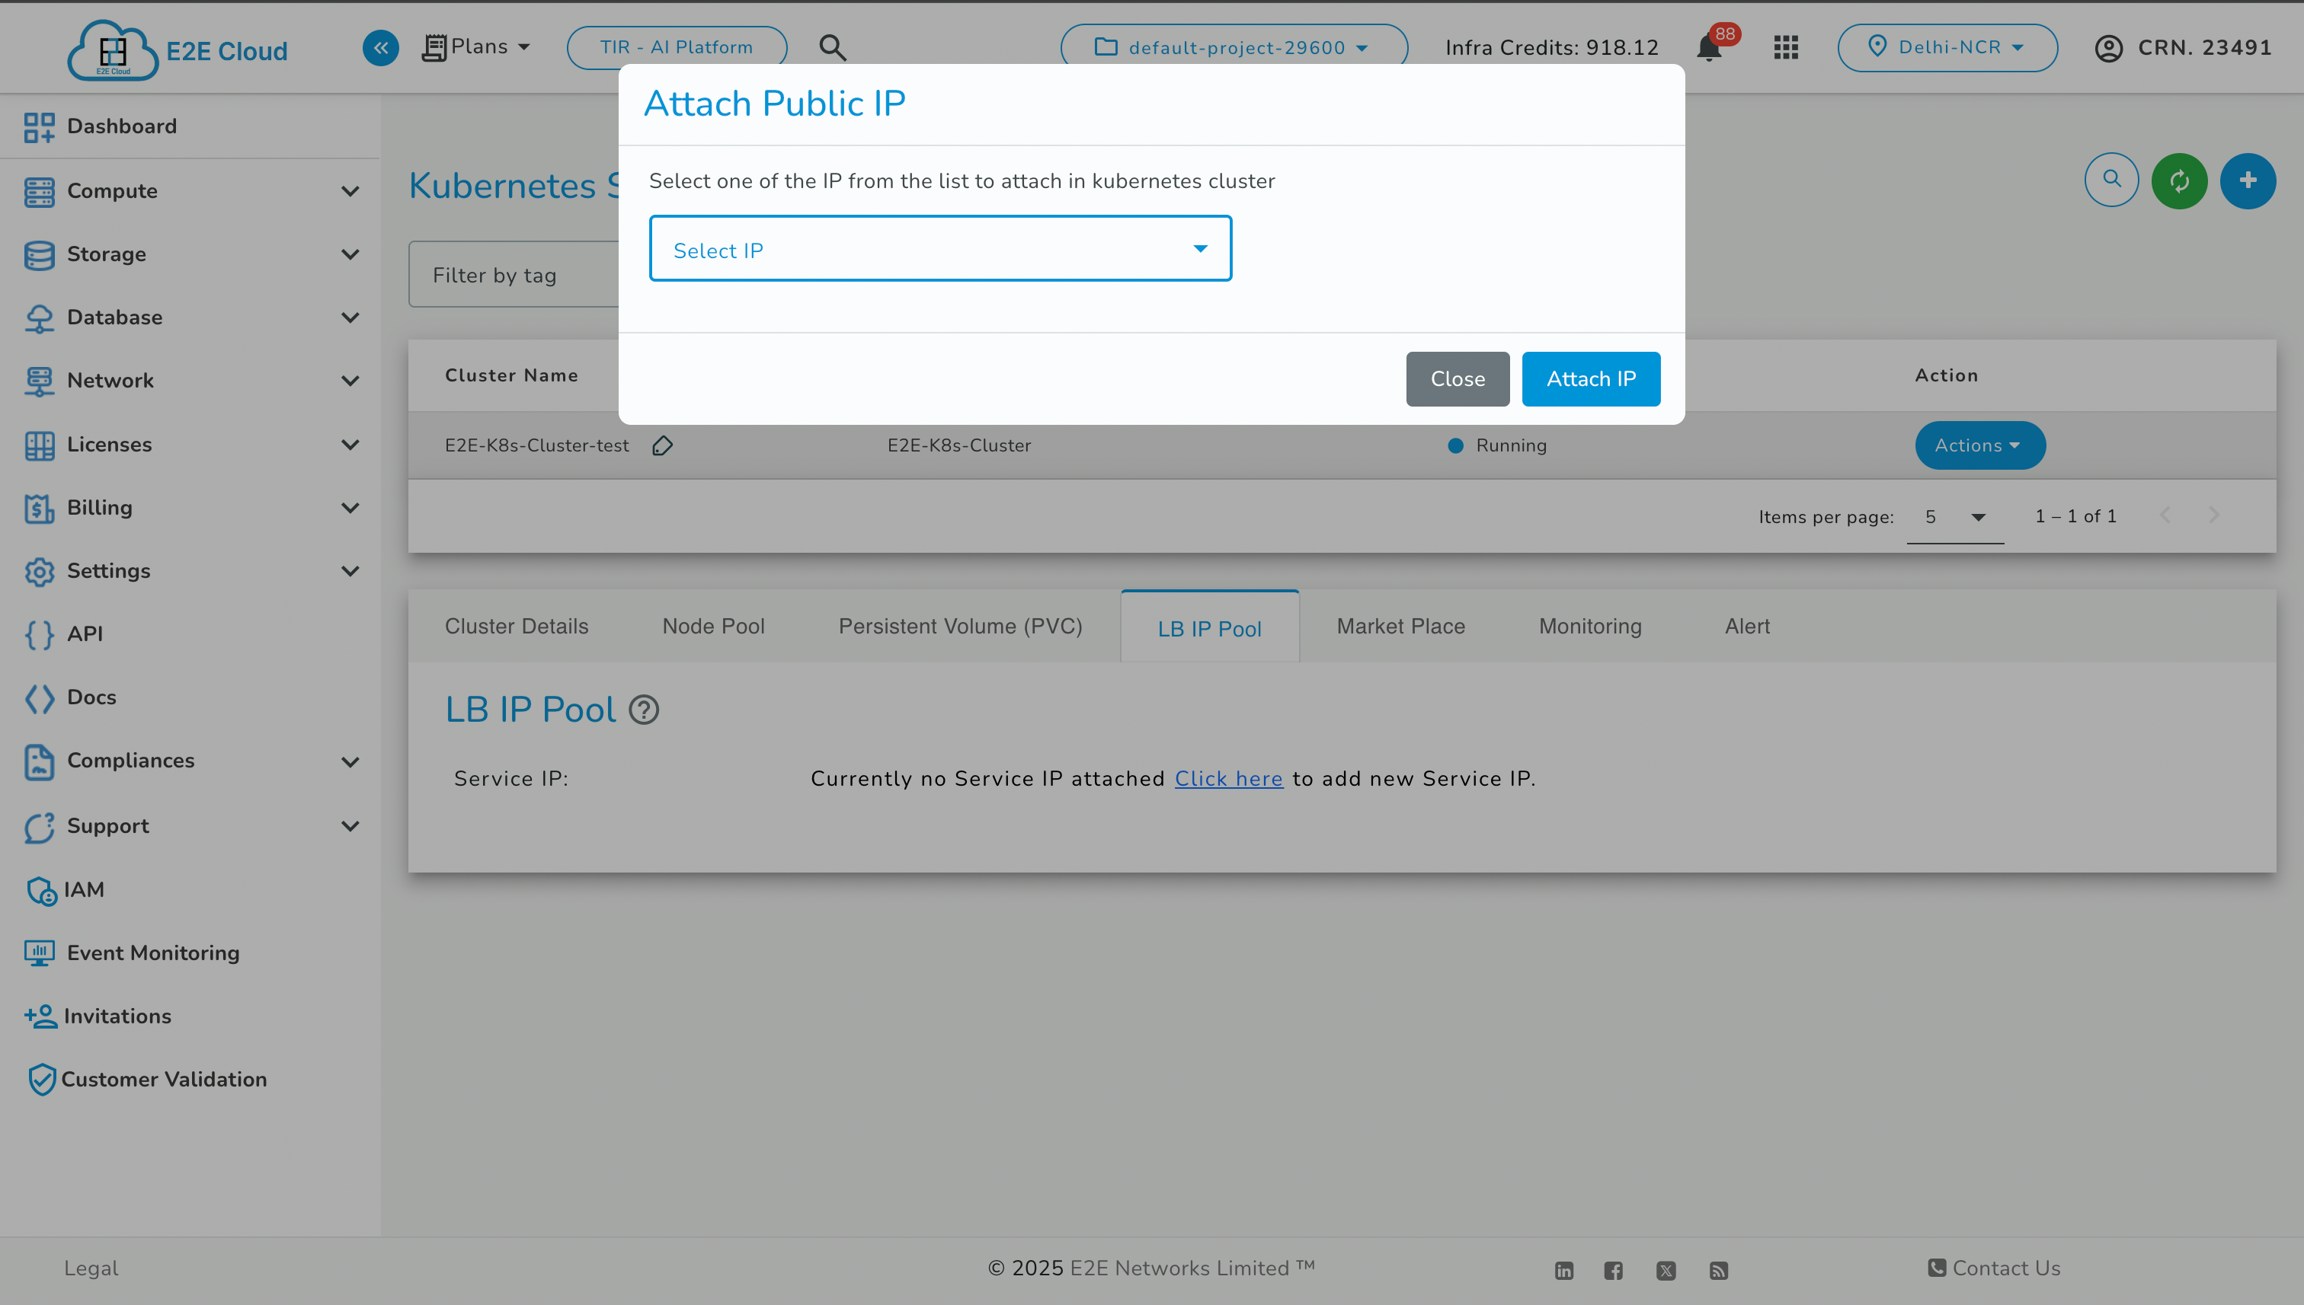The width and height of the screenshot is (2304, 1305).
Task: Open default-project-29600 project selector
Action: point(1234,47)
